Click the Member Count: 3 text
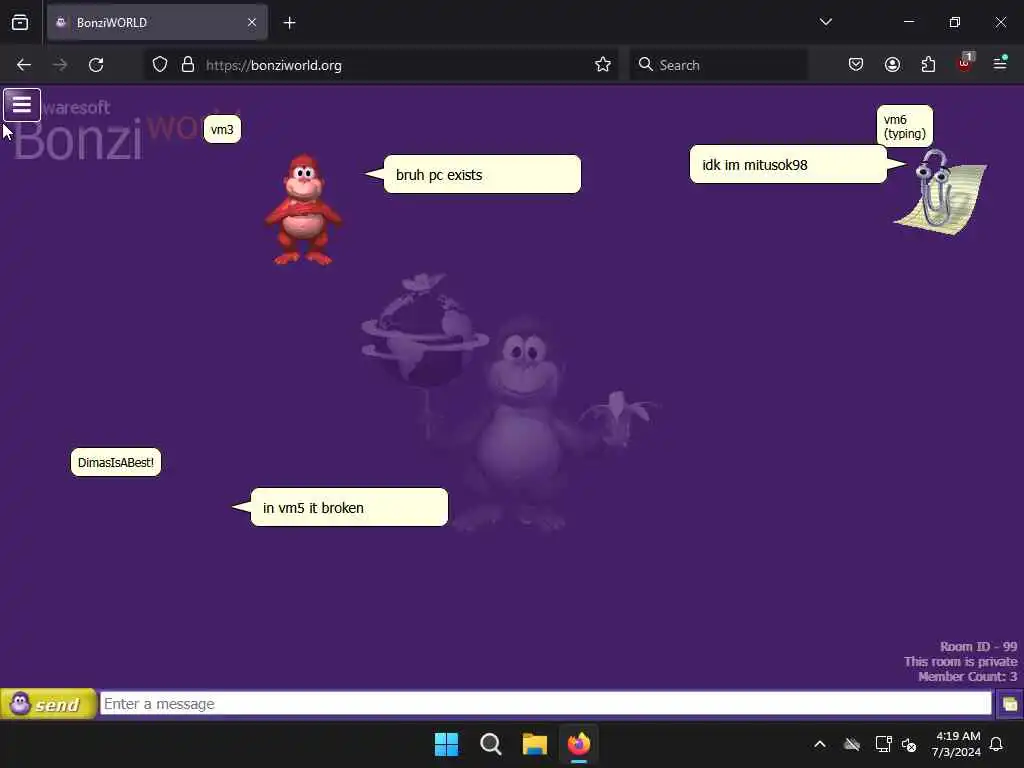The width and height of the screenshot is (1024, 768). 967,677
